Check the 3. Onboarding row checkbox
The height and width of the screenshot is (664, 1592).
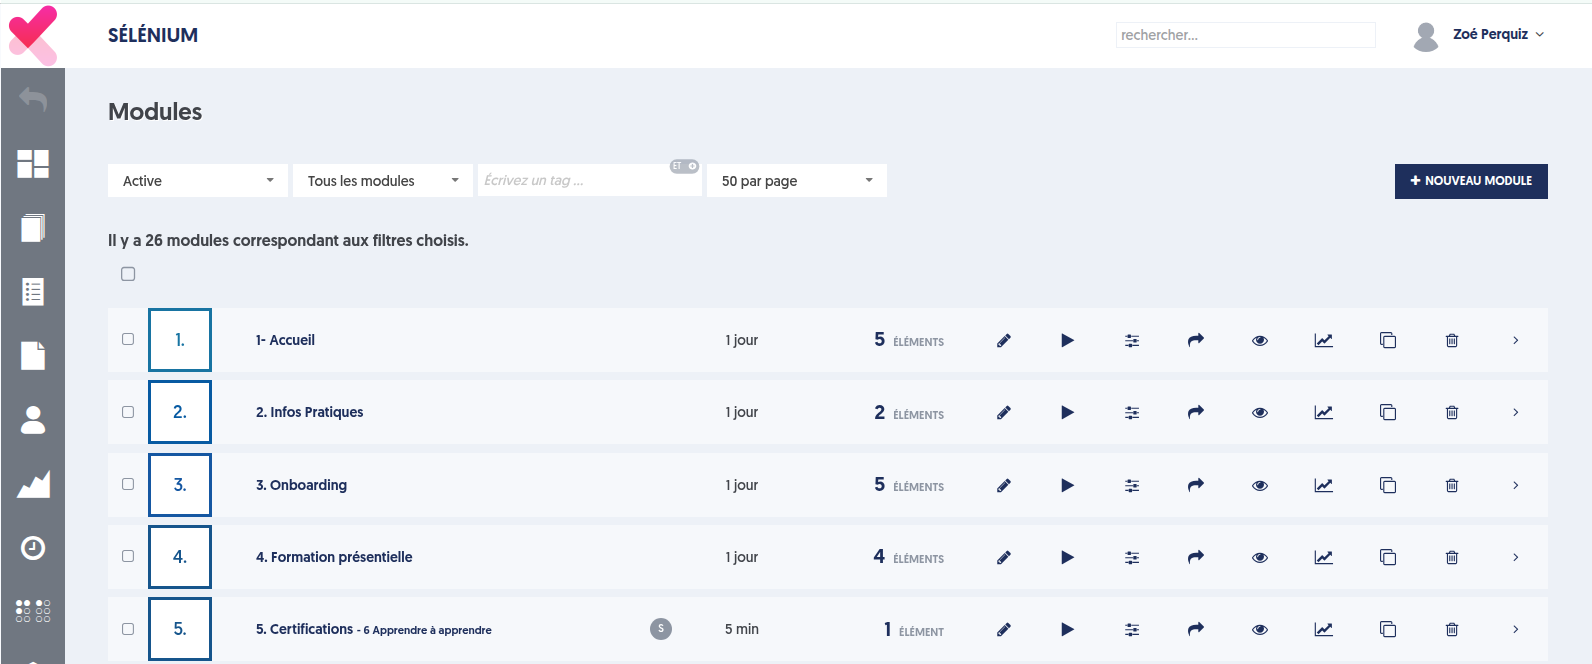pyautogui.click(x=128, y=484)
